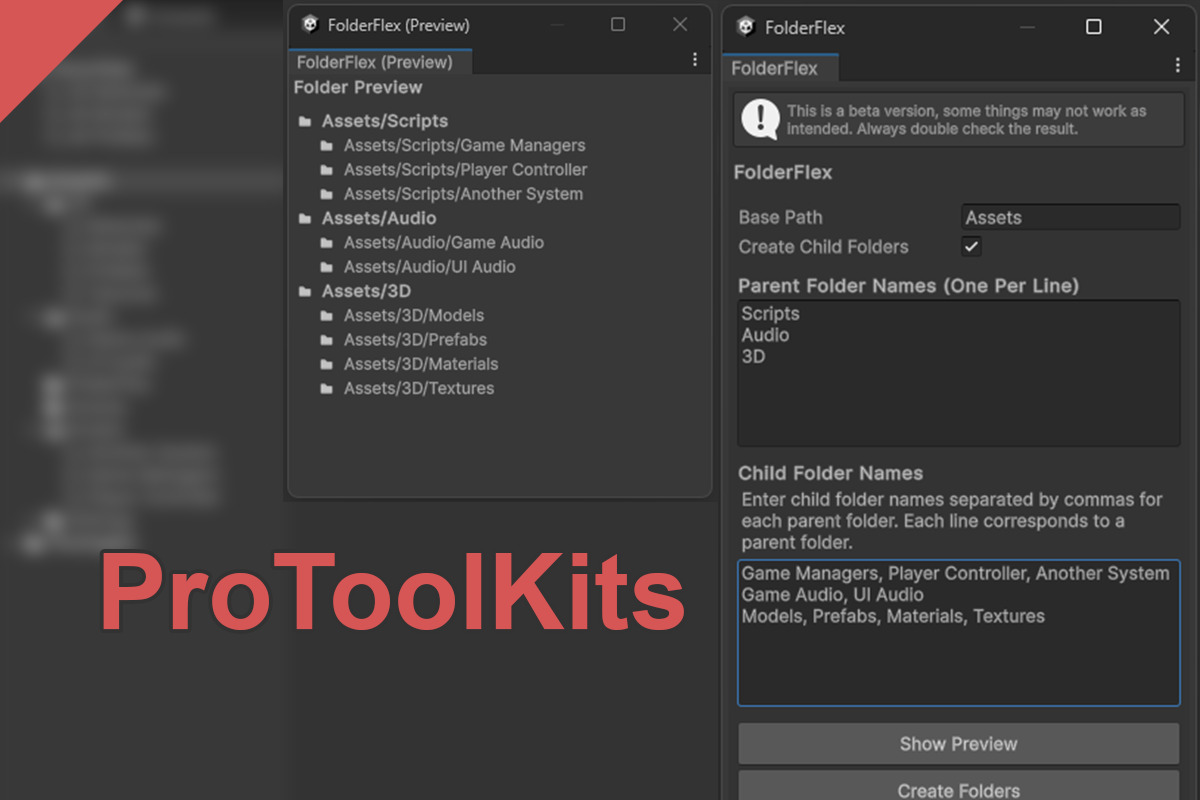Viewport: 1200px width, 800px height.
Task: Click the Create Folders button
Action: 958,789
